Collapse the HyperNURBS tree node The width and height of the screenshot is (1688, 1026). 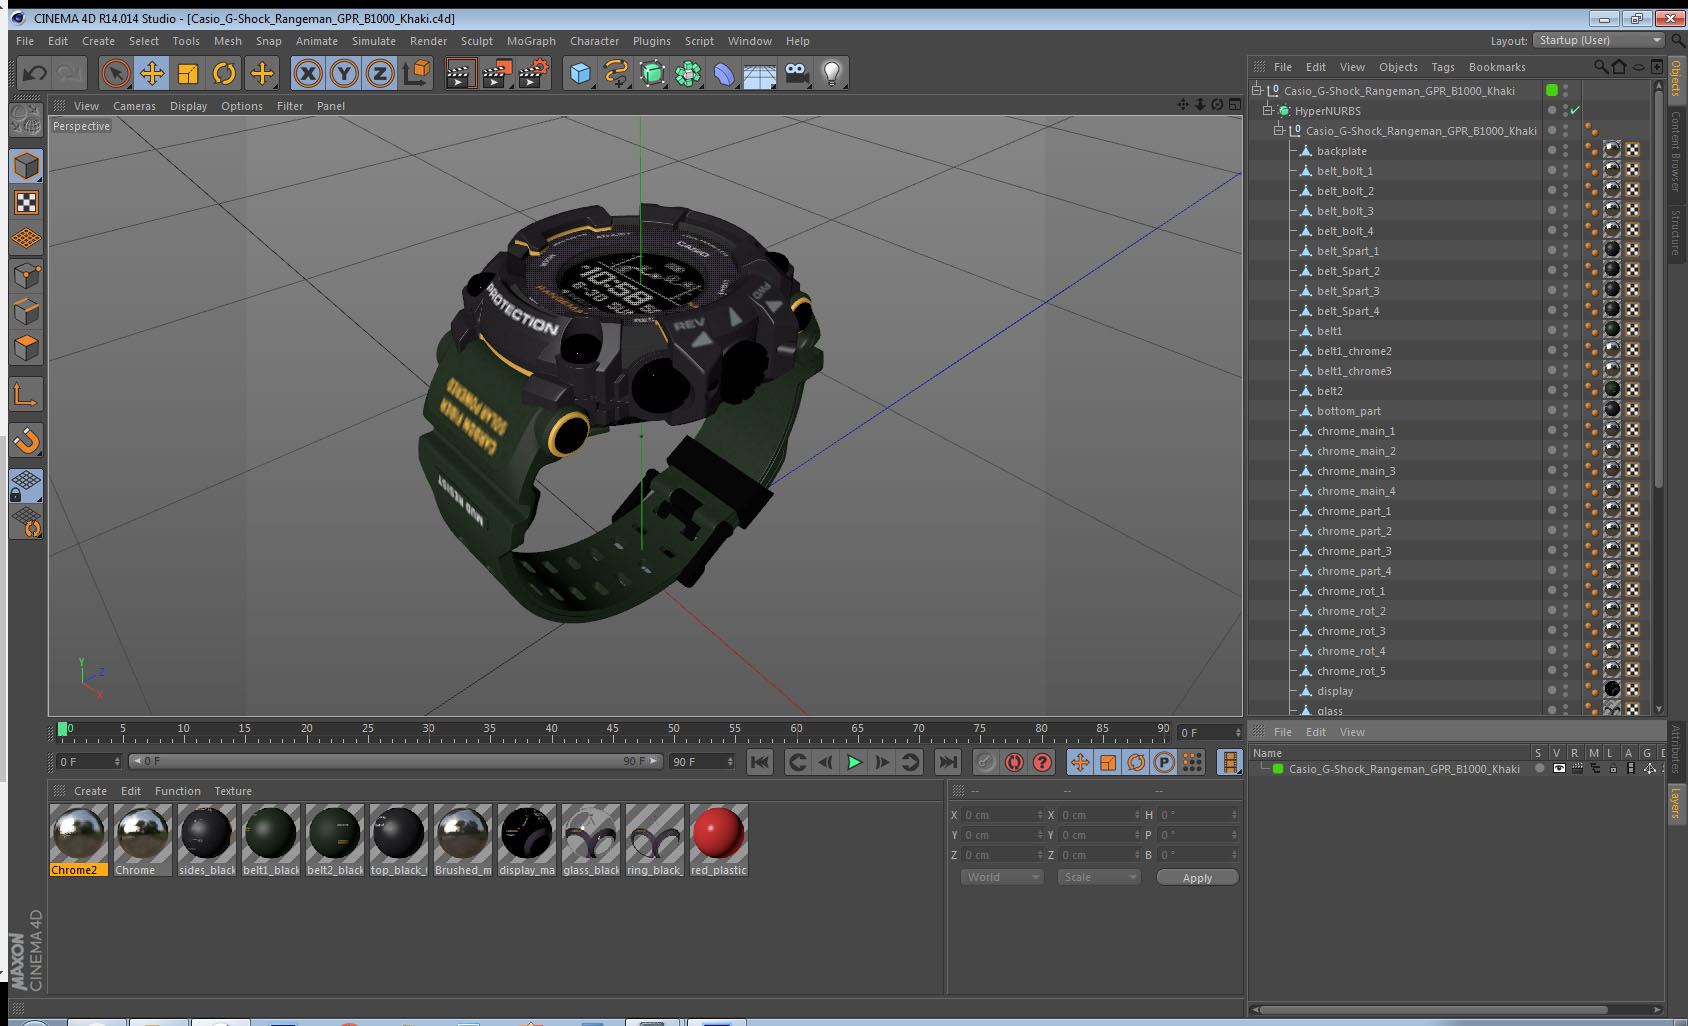(x=1267, y=110)
